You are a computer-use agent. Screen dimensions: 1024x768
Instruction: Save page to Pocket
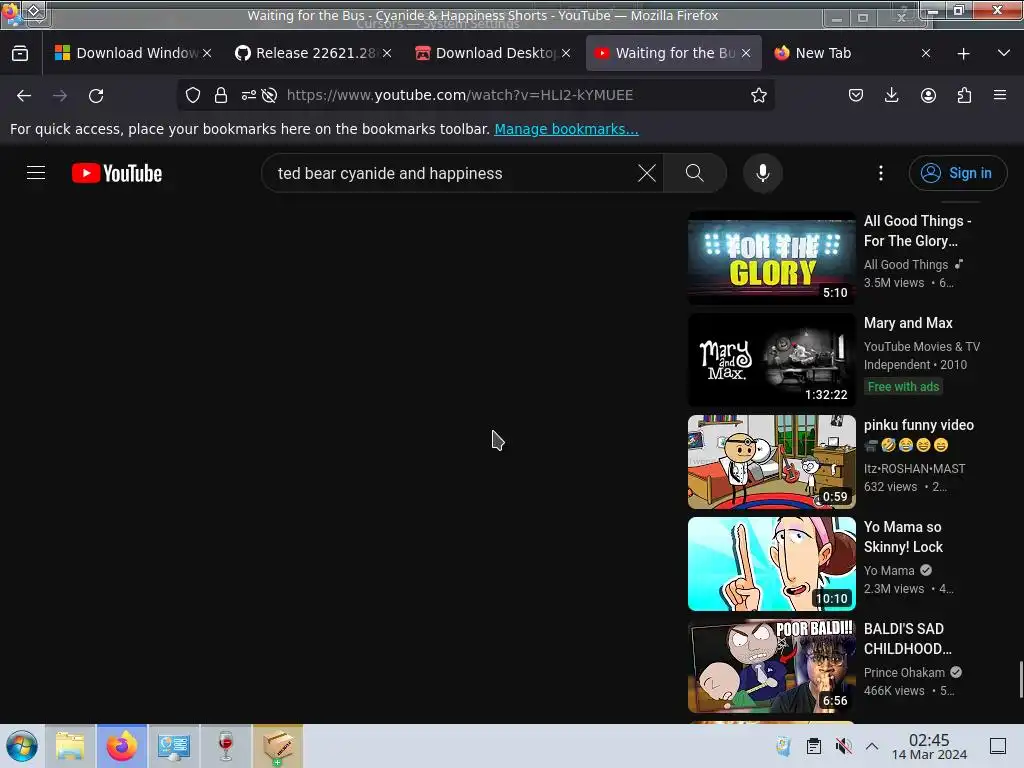[x=856, y=95]
